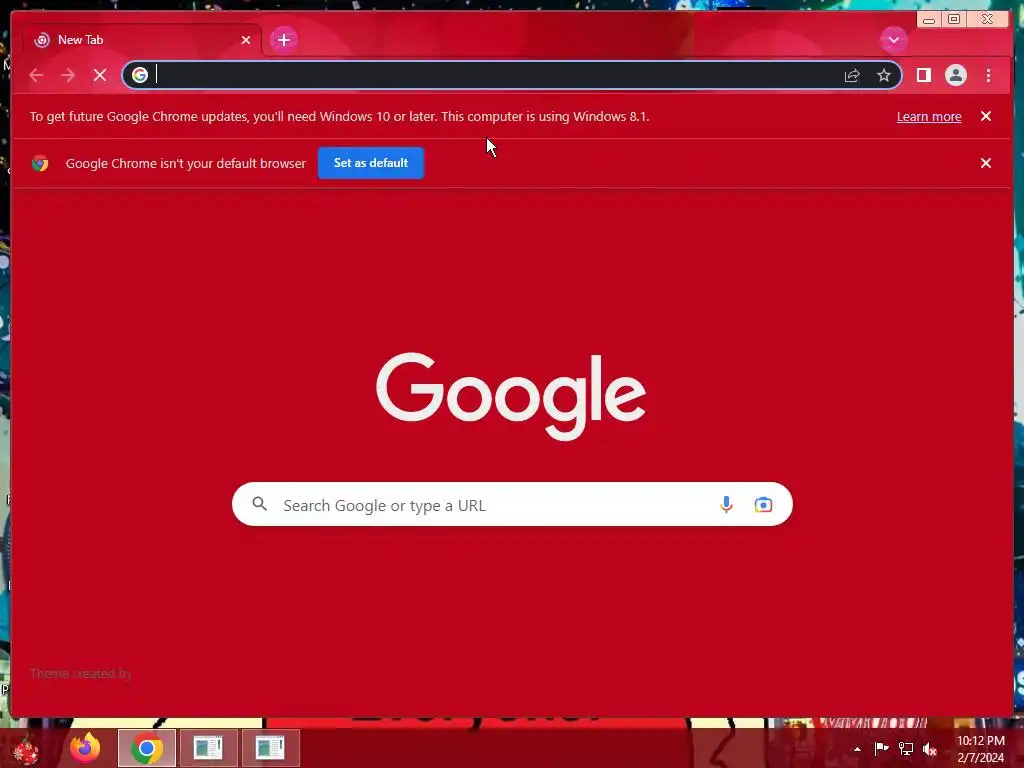
Task: Open Action Center flag icon
Action: point(881,748)
